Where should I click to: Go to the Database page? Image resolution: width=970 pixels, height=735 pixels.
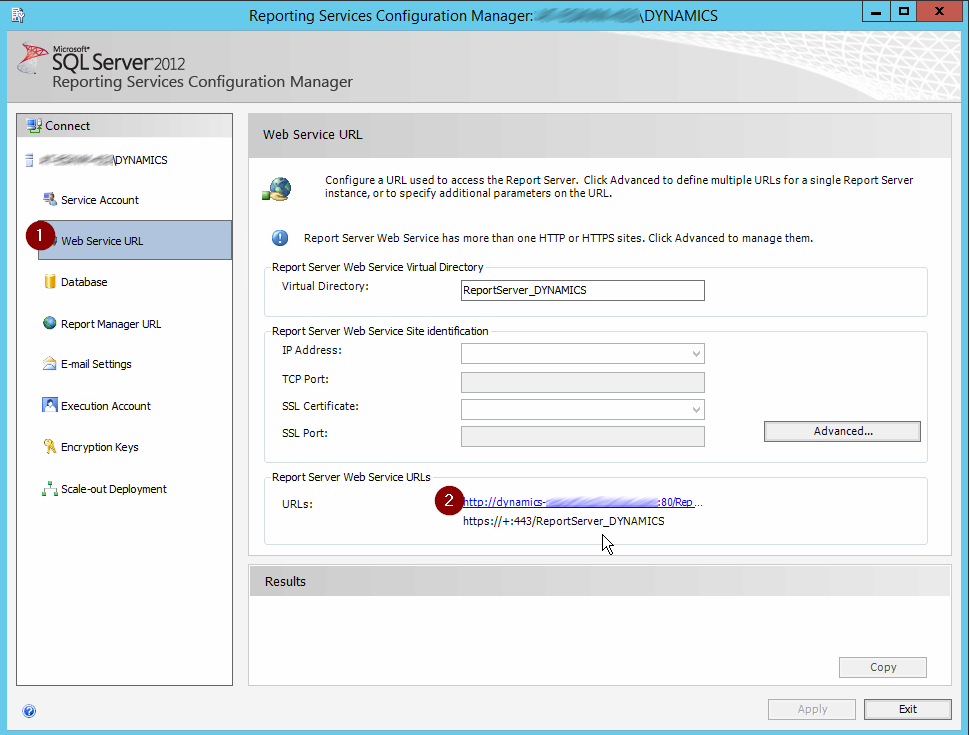pyautogui.click(x=84, y=282)
